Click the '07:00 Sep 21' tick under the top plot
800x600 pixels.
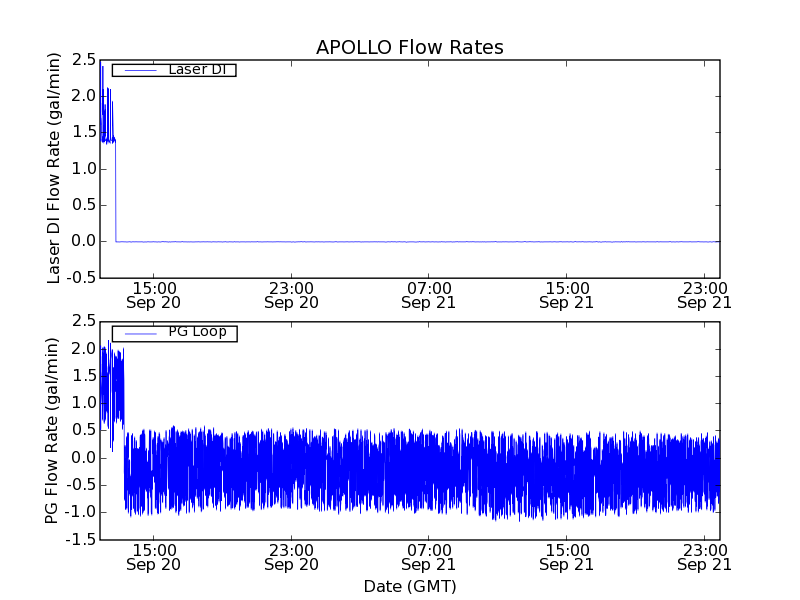429,295
